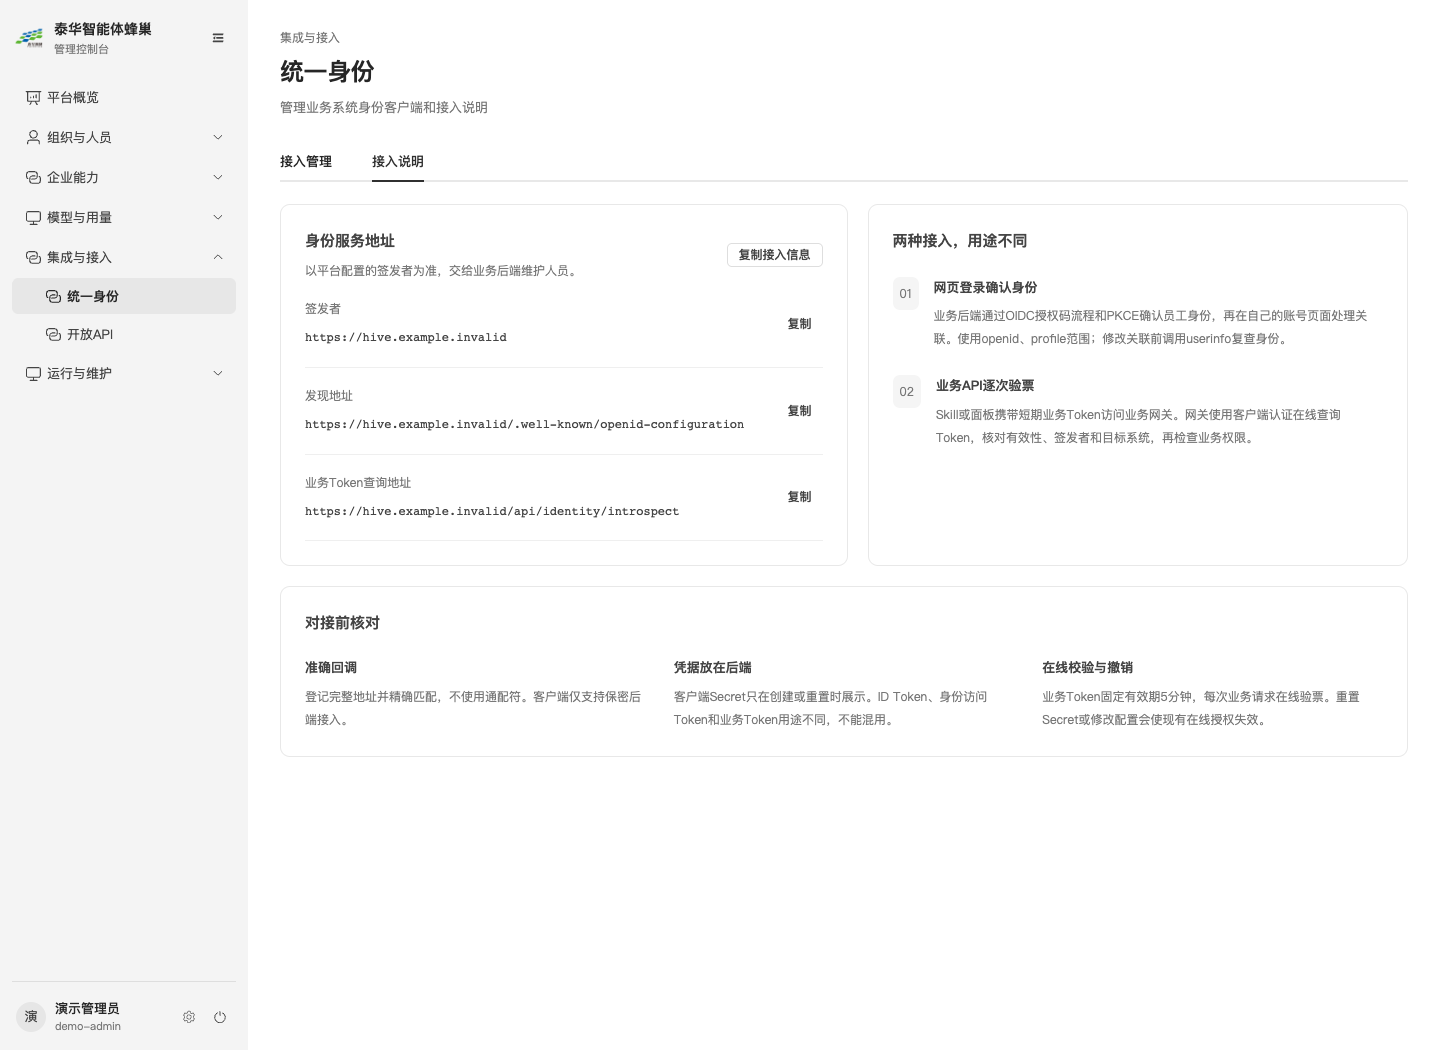Expand the 运行与维护 chevron
Image resolution: width=1440 pixels, height=1050 pixels.
point(218,373)
